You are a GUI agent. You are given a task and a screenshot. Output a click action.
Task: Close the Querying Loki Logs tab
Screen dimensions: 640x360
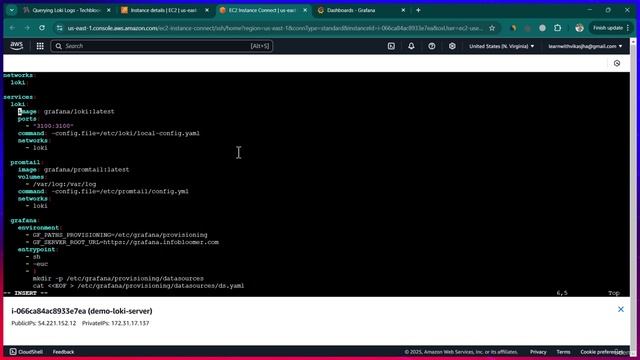109,10
